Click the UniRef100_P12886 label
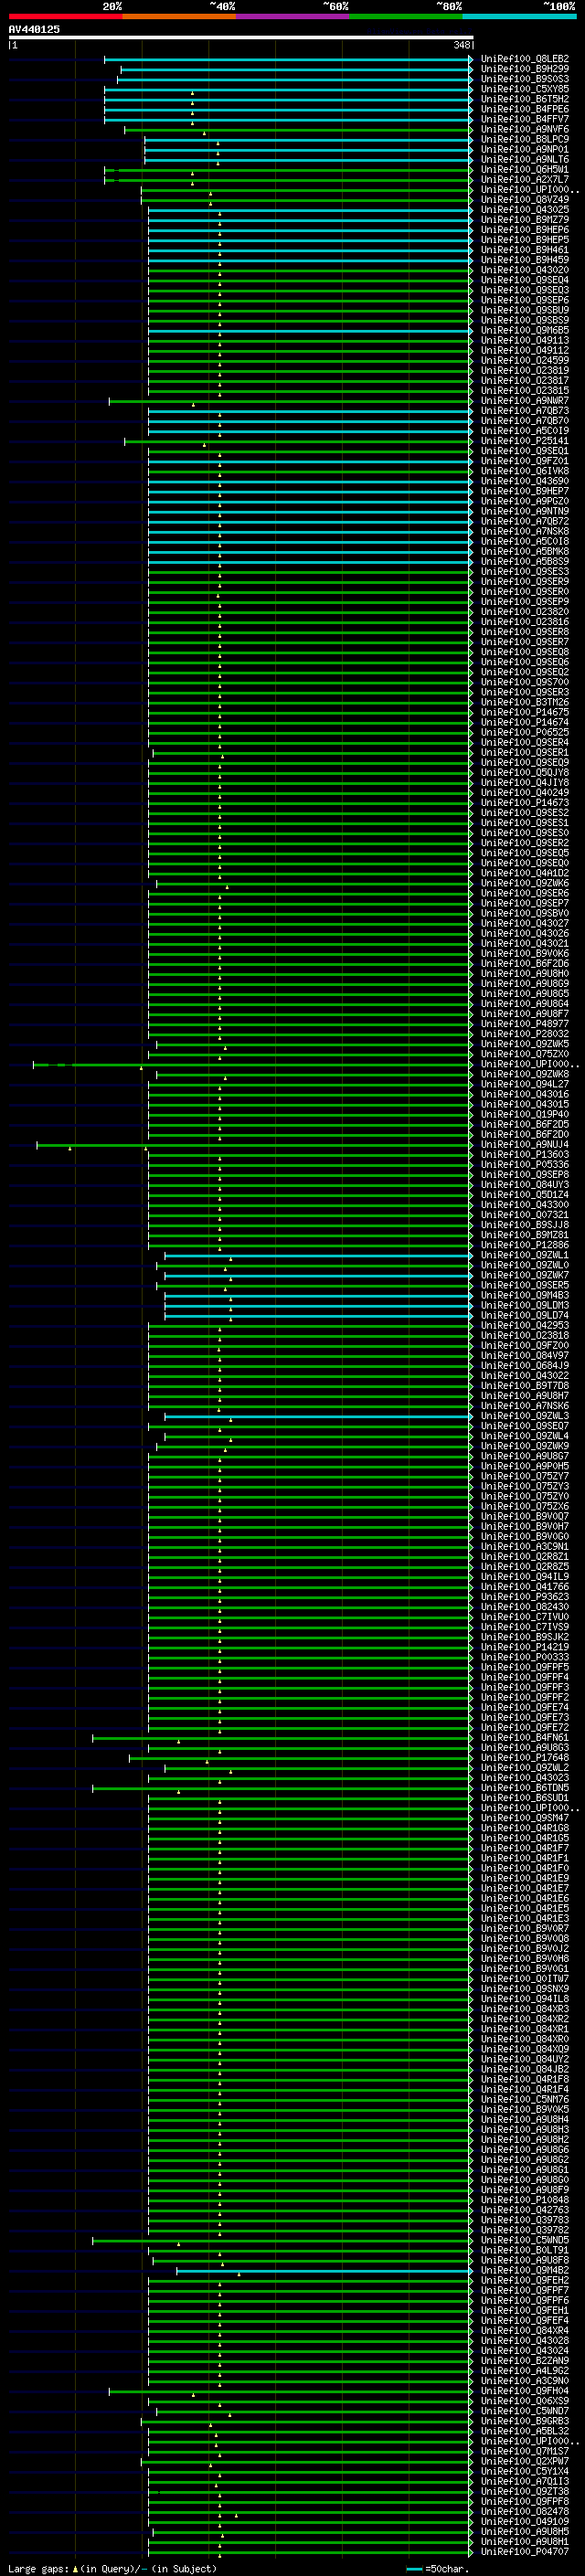This screenshot has width=585, height=2576. point(525,1245)
